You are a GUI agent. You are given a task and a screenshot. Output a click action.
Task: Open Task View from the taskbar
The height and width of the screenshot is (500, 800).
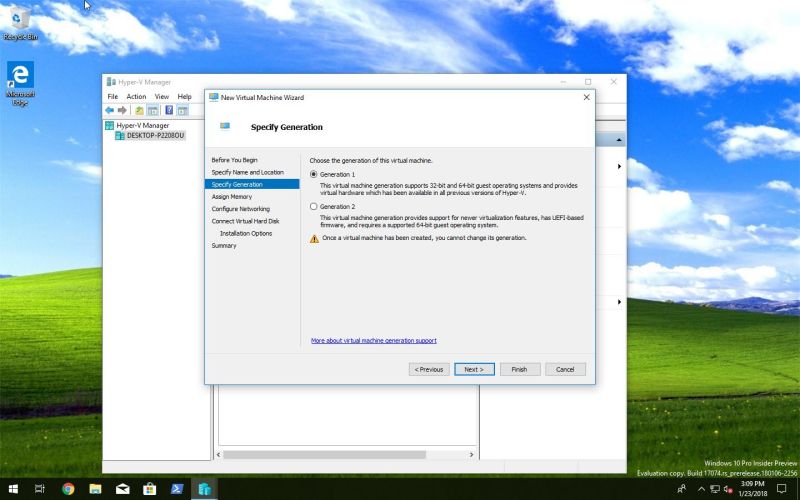39,489
